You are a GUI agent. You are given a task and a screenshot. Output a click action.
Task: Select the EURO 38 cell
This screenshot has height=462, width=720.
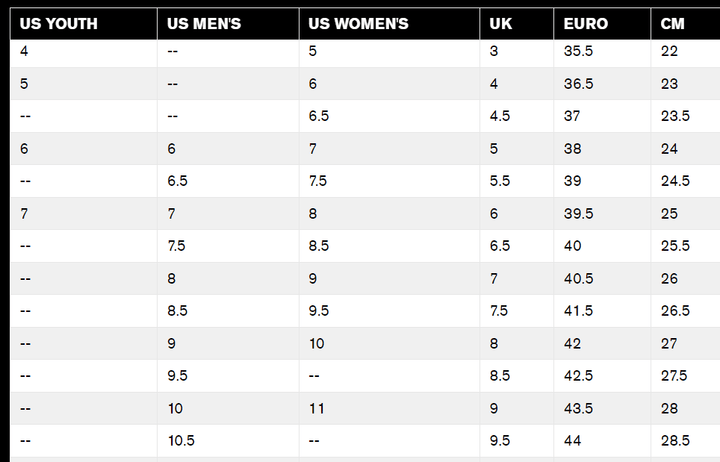click(573, 149)
